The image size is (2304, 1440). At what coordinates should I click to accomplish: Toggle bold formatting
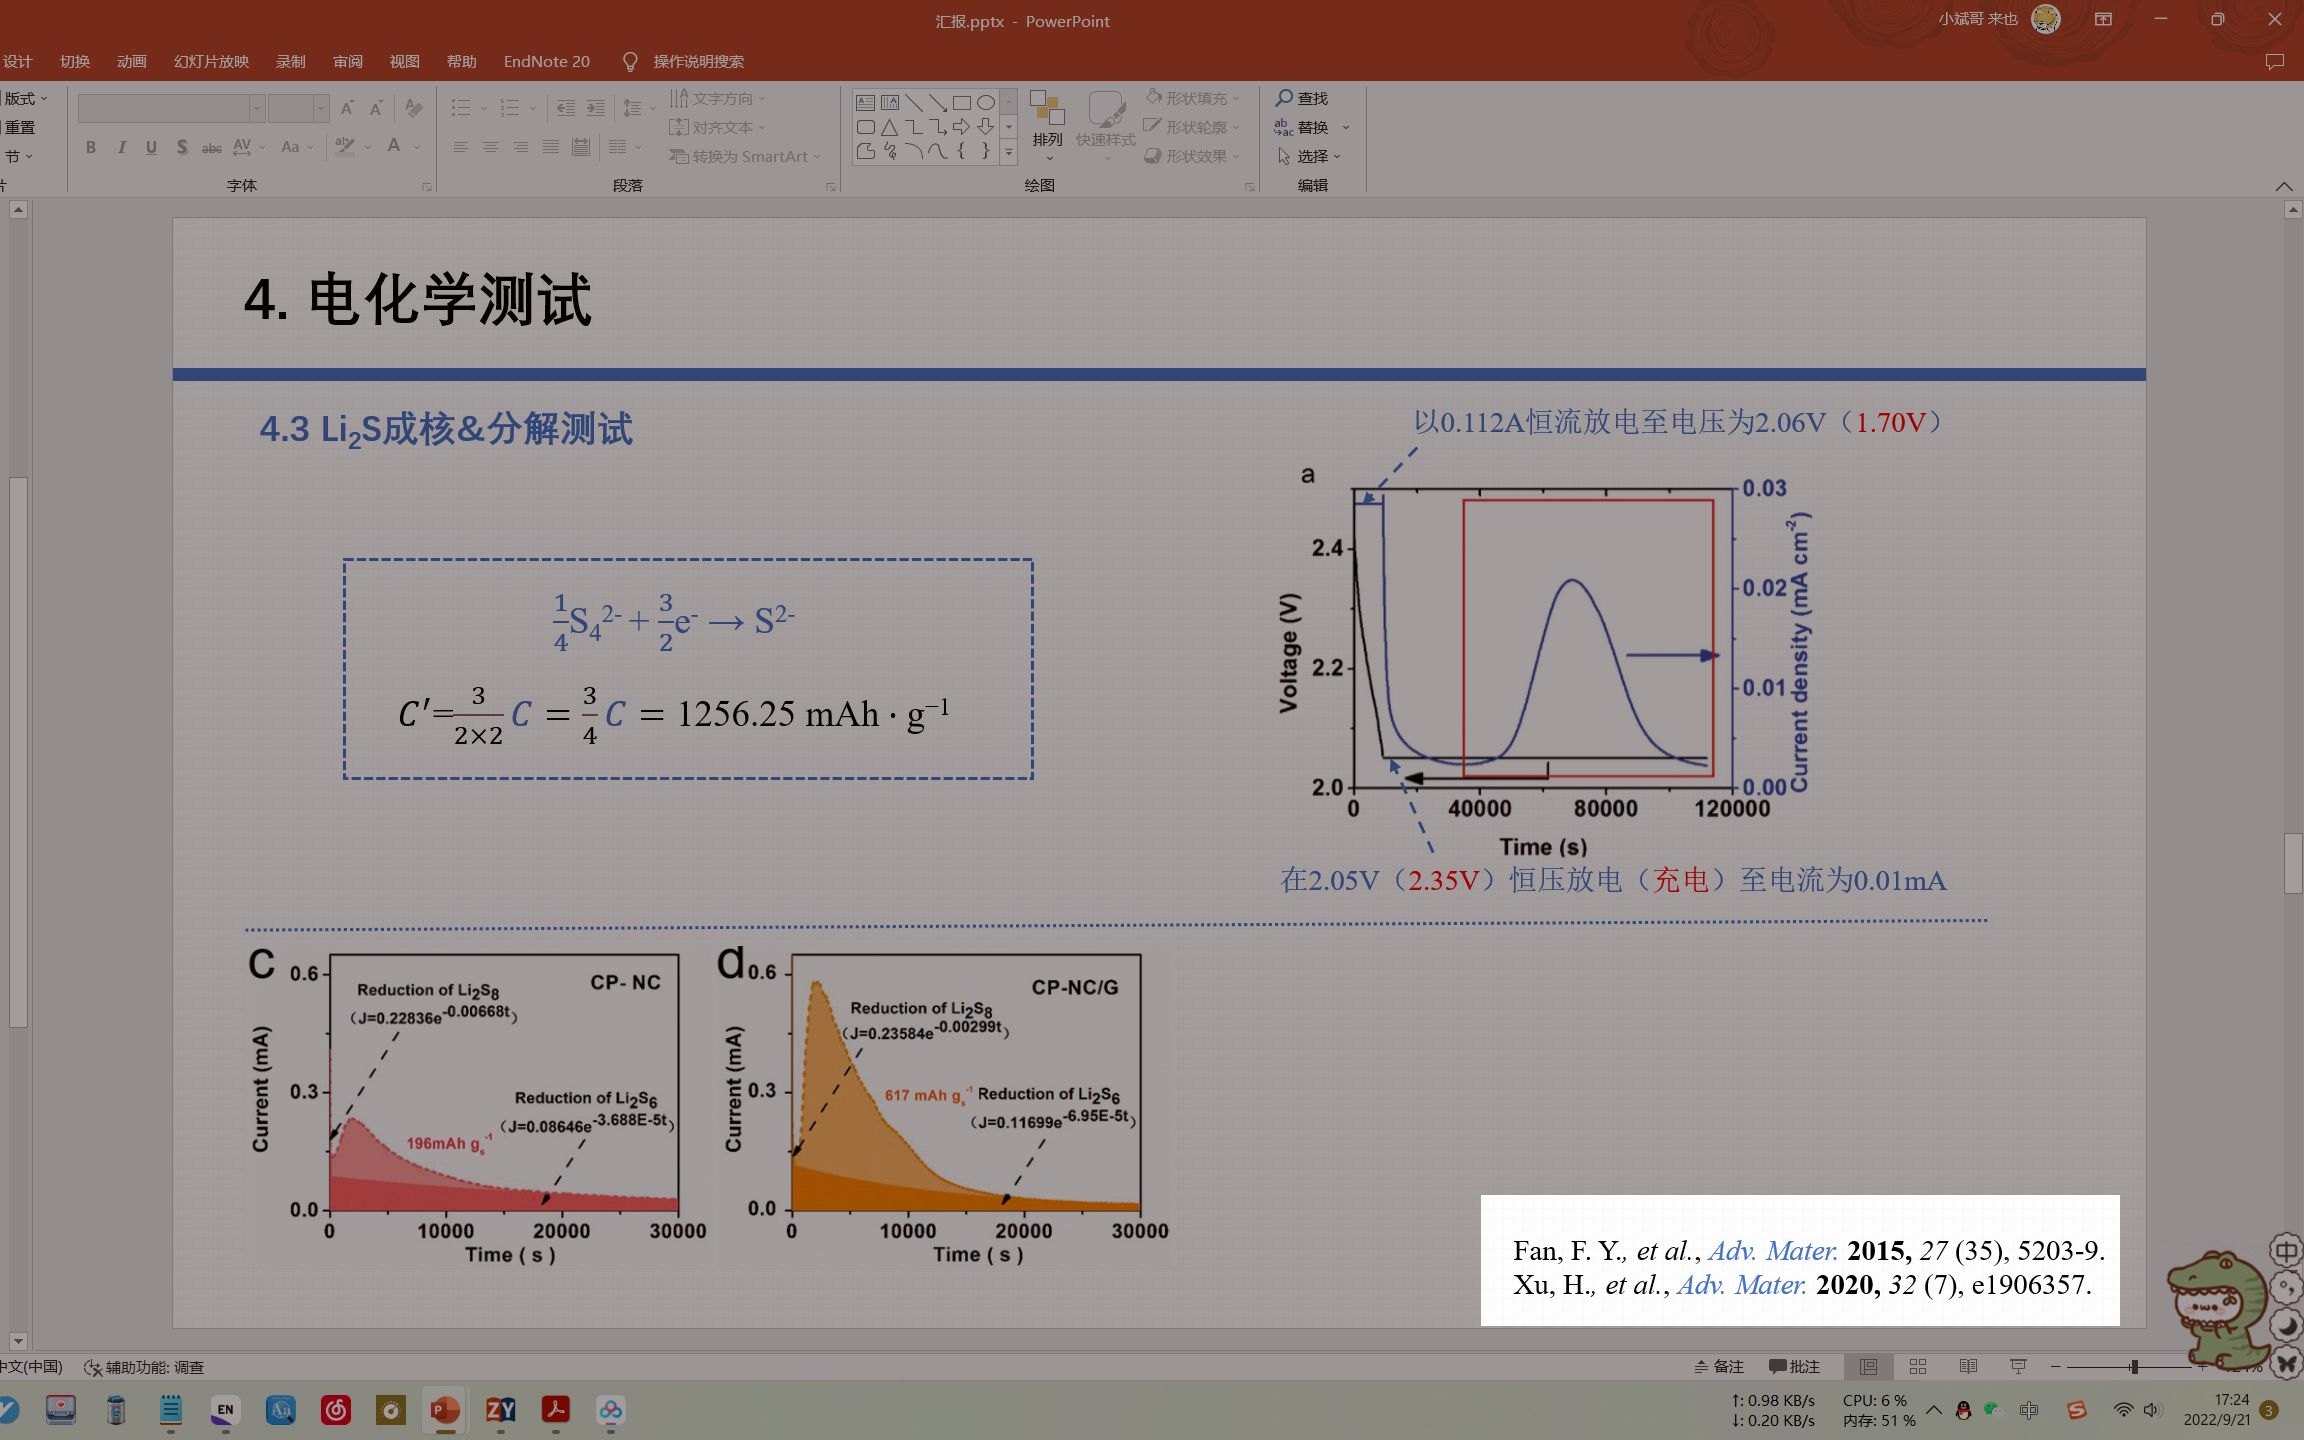[90, 147]
